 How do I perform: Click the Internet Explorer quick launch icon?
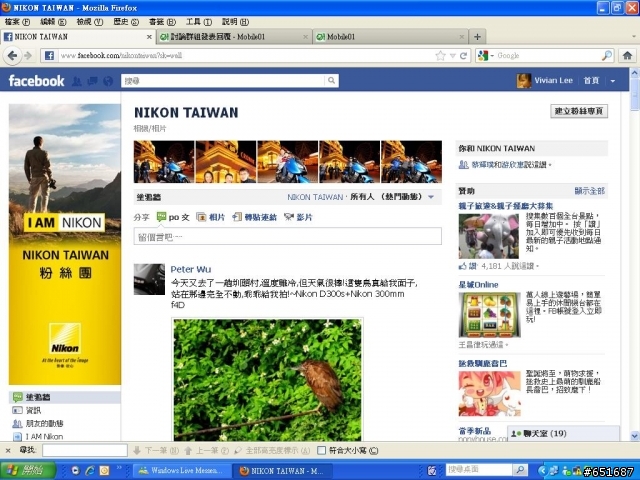pyautogui.click(x=90, y=471)
